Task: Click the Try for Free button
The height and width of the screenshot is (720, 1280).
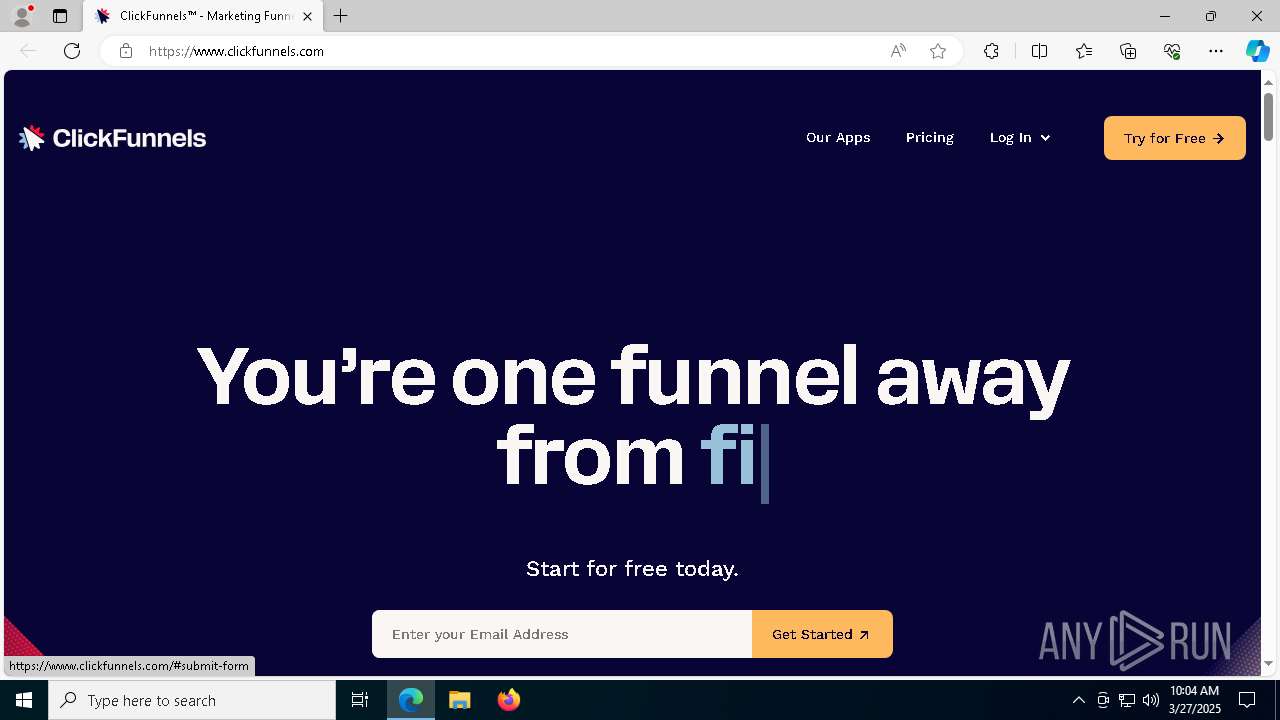Action: point(1175,138)
